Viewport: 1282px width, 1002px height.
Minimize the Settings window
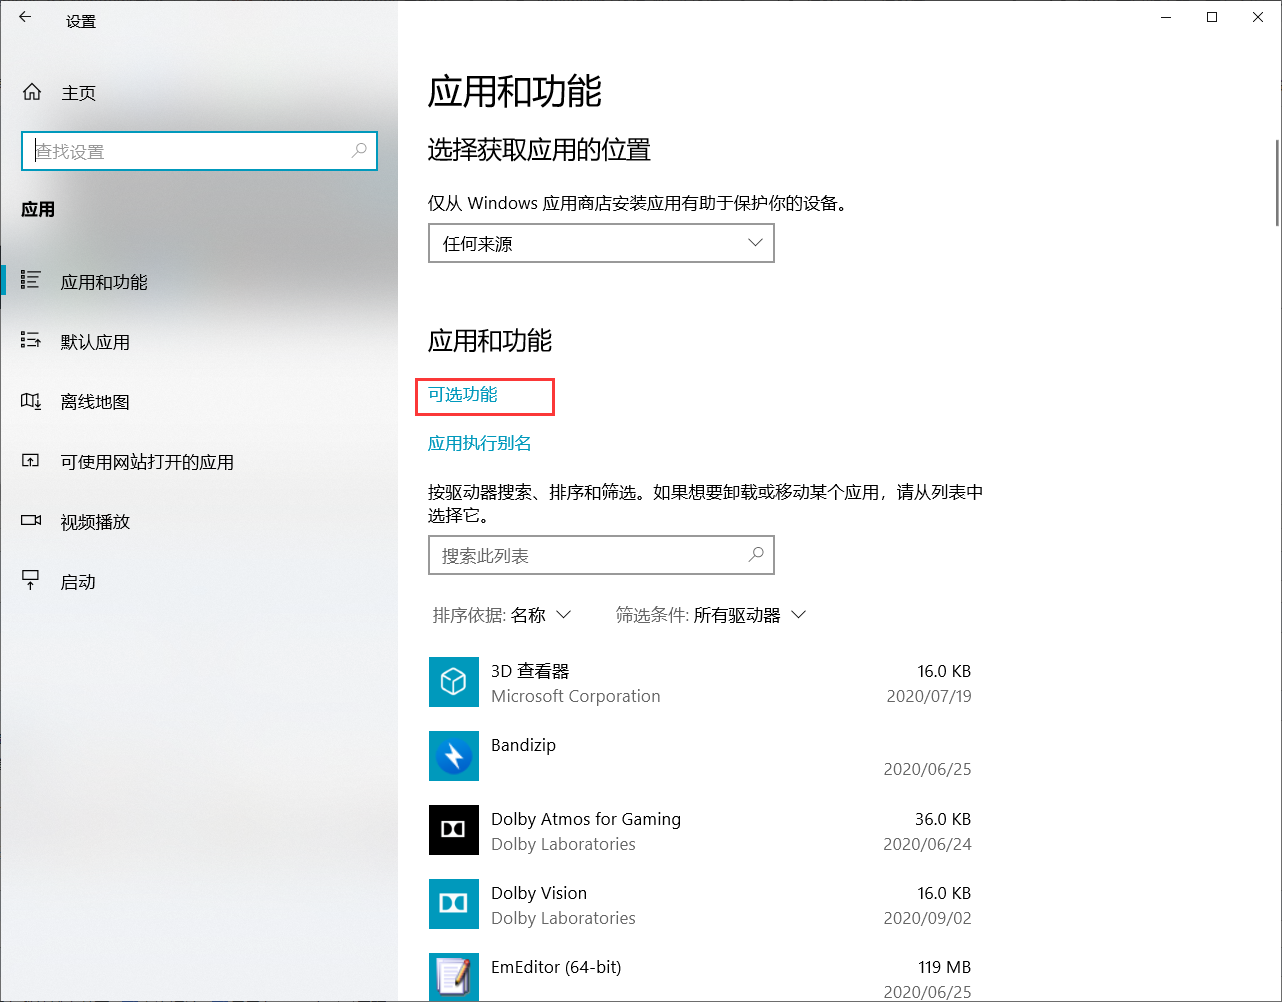click(x=1166, y=17)
